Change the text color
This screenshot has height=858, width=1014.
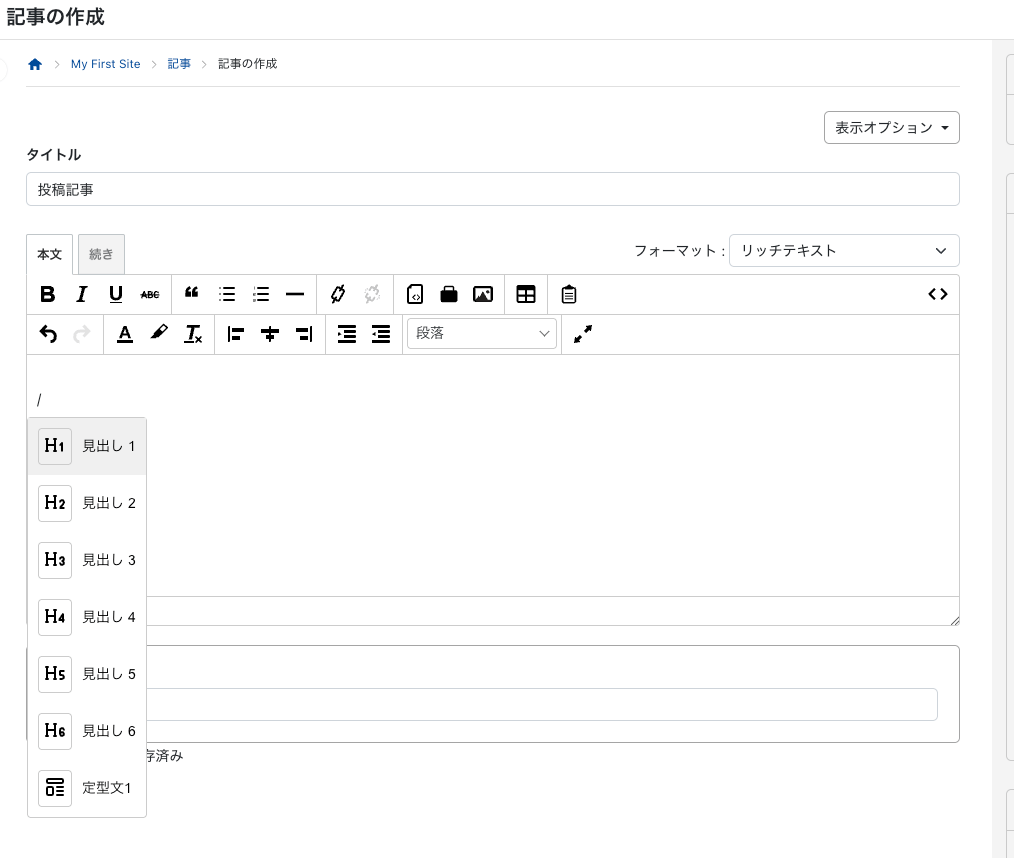coord(125,334)
